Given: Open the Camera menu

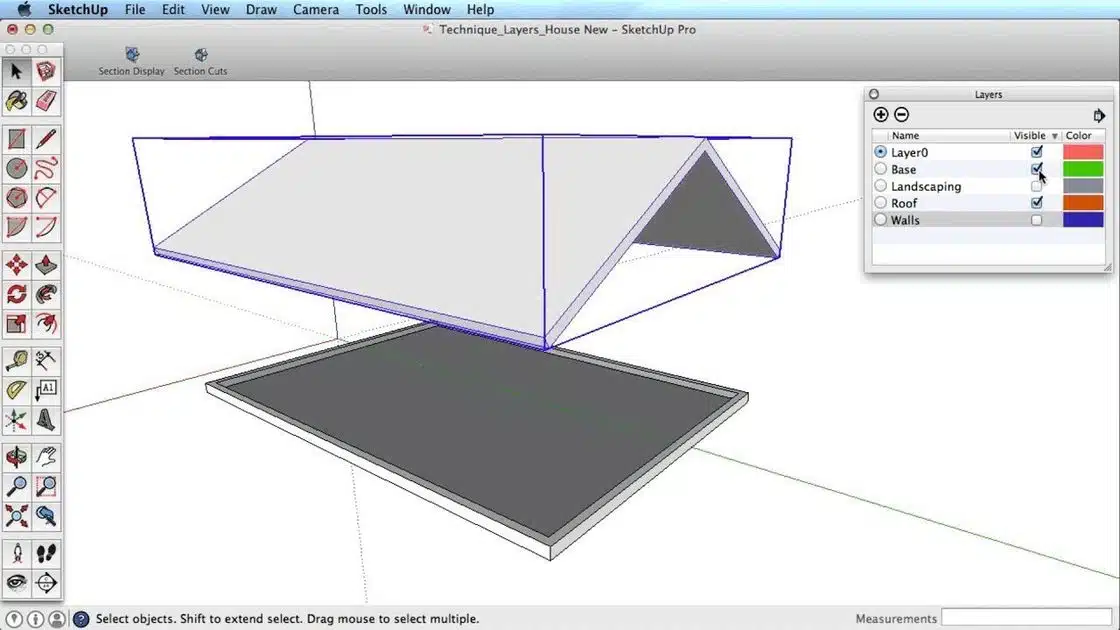Looking at the screenshot, I should (x=315, y=9).
